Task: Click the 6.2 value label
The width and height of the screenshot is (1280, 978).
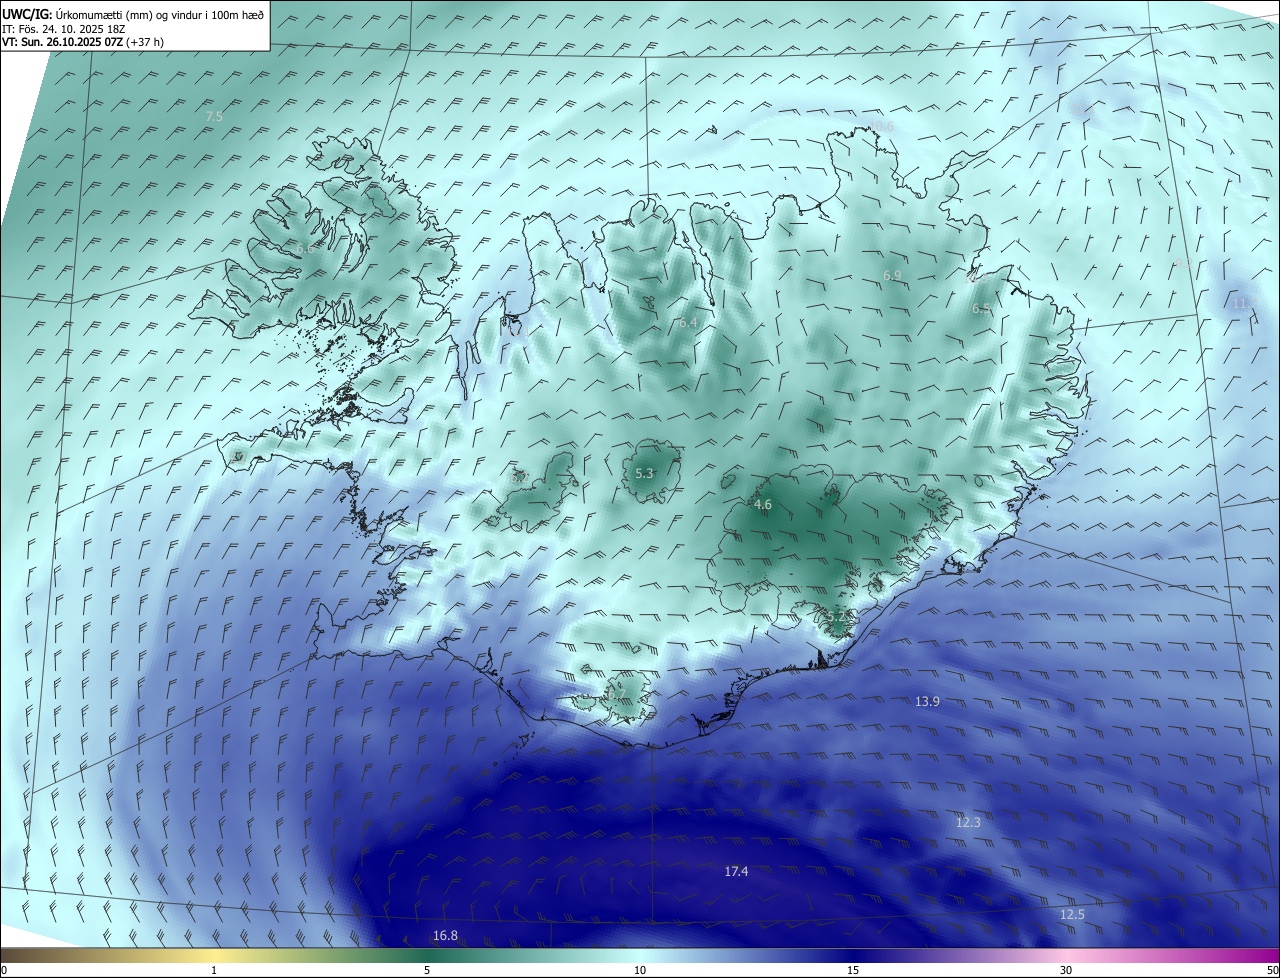Action: (x=519, y=478)
